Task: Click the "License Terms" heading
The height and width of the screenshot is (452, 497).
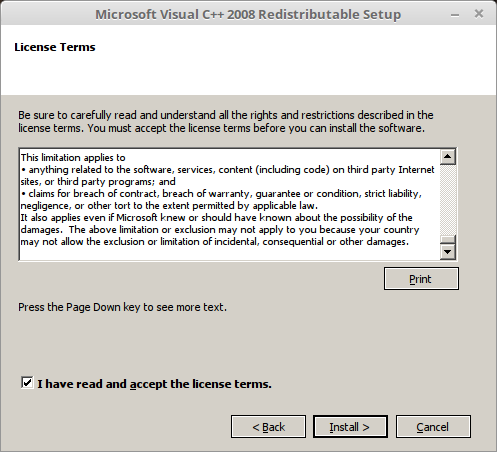Action: (x=55, y=47)
